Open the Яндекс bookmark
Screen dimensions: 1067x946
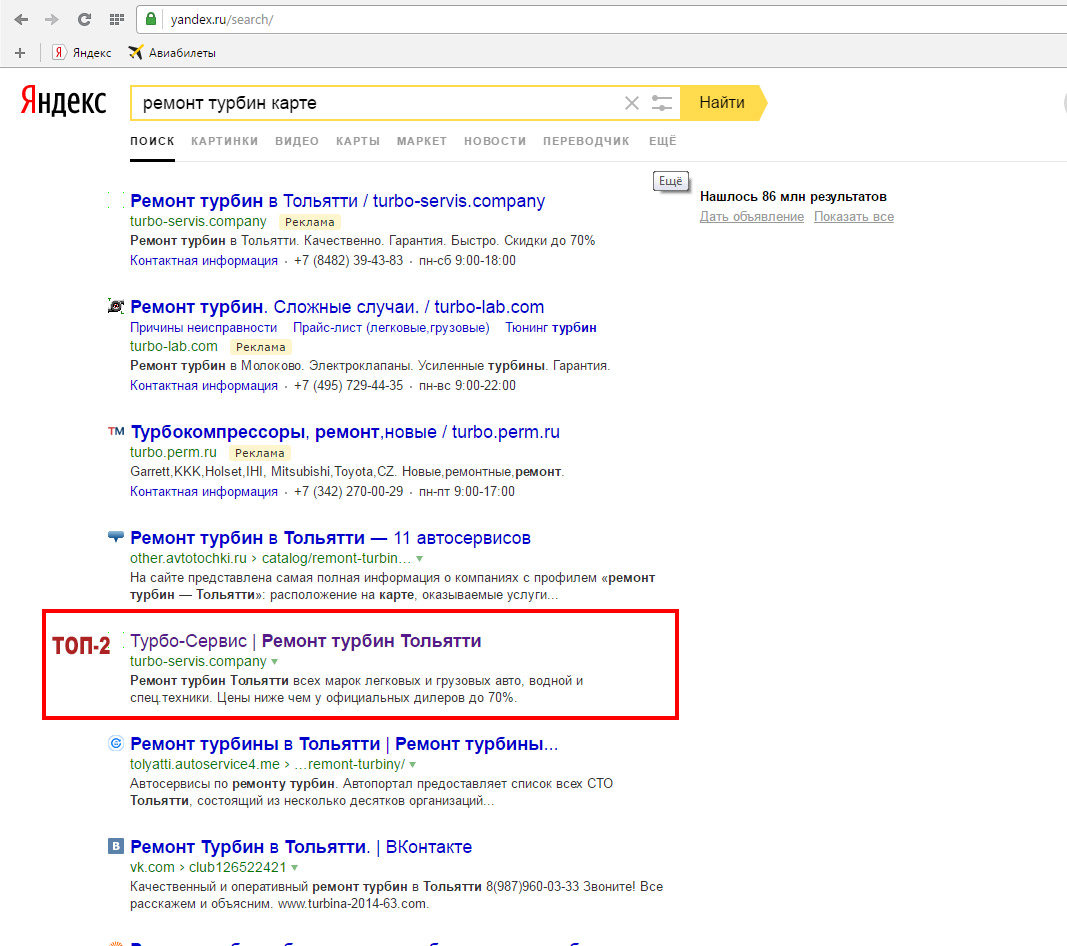pyautogui.click(x=82, y=53)
